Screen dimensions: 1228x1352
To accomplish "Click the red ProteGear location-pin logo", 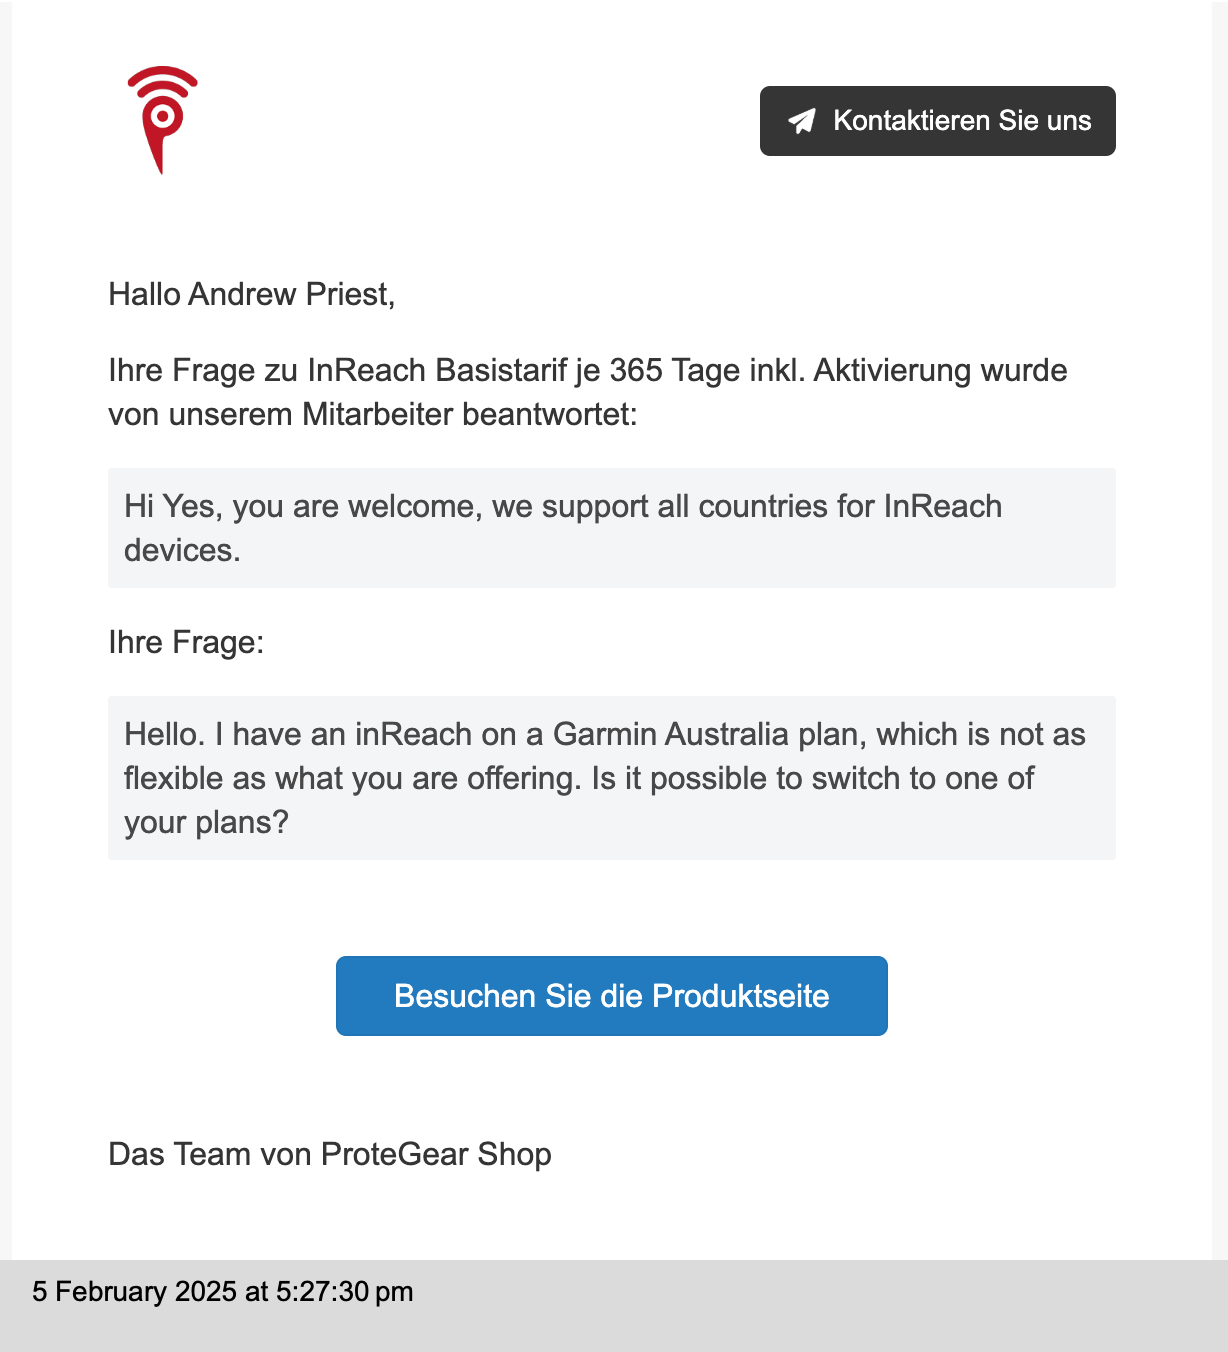I will [162, 120].
